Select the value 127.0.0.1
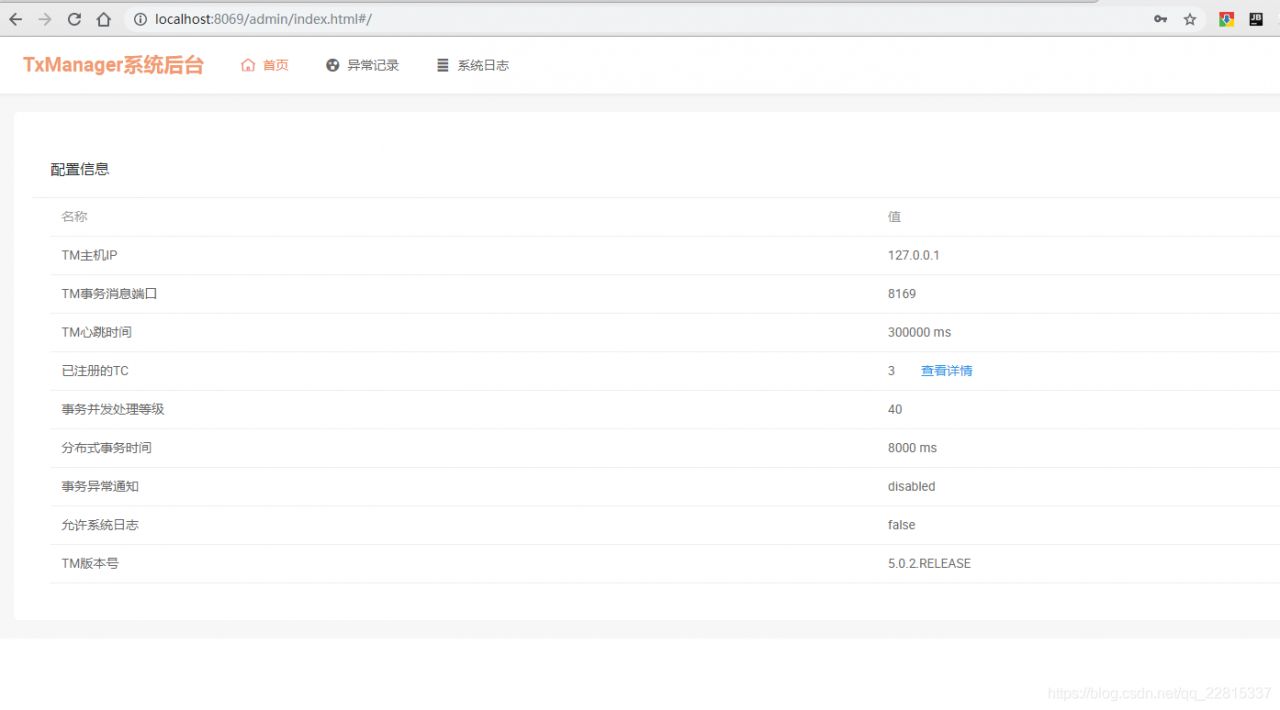1280x710 pixels. pos(914,255)
